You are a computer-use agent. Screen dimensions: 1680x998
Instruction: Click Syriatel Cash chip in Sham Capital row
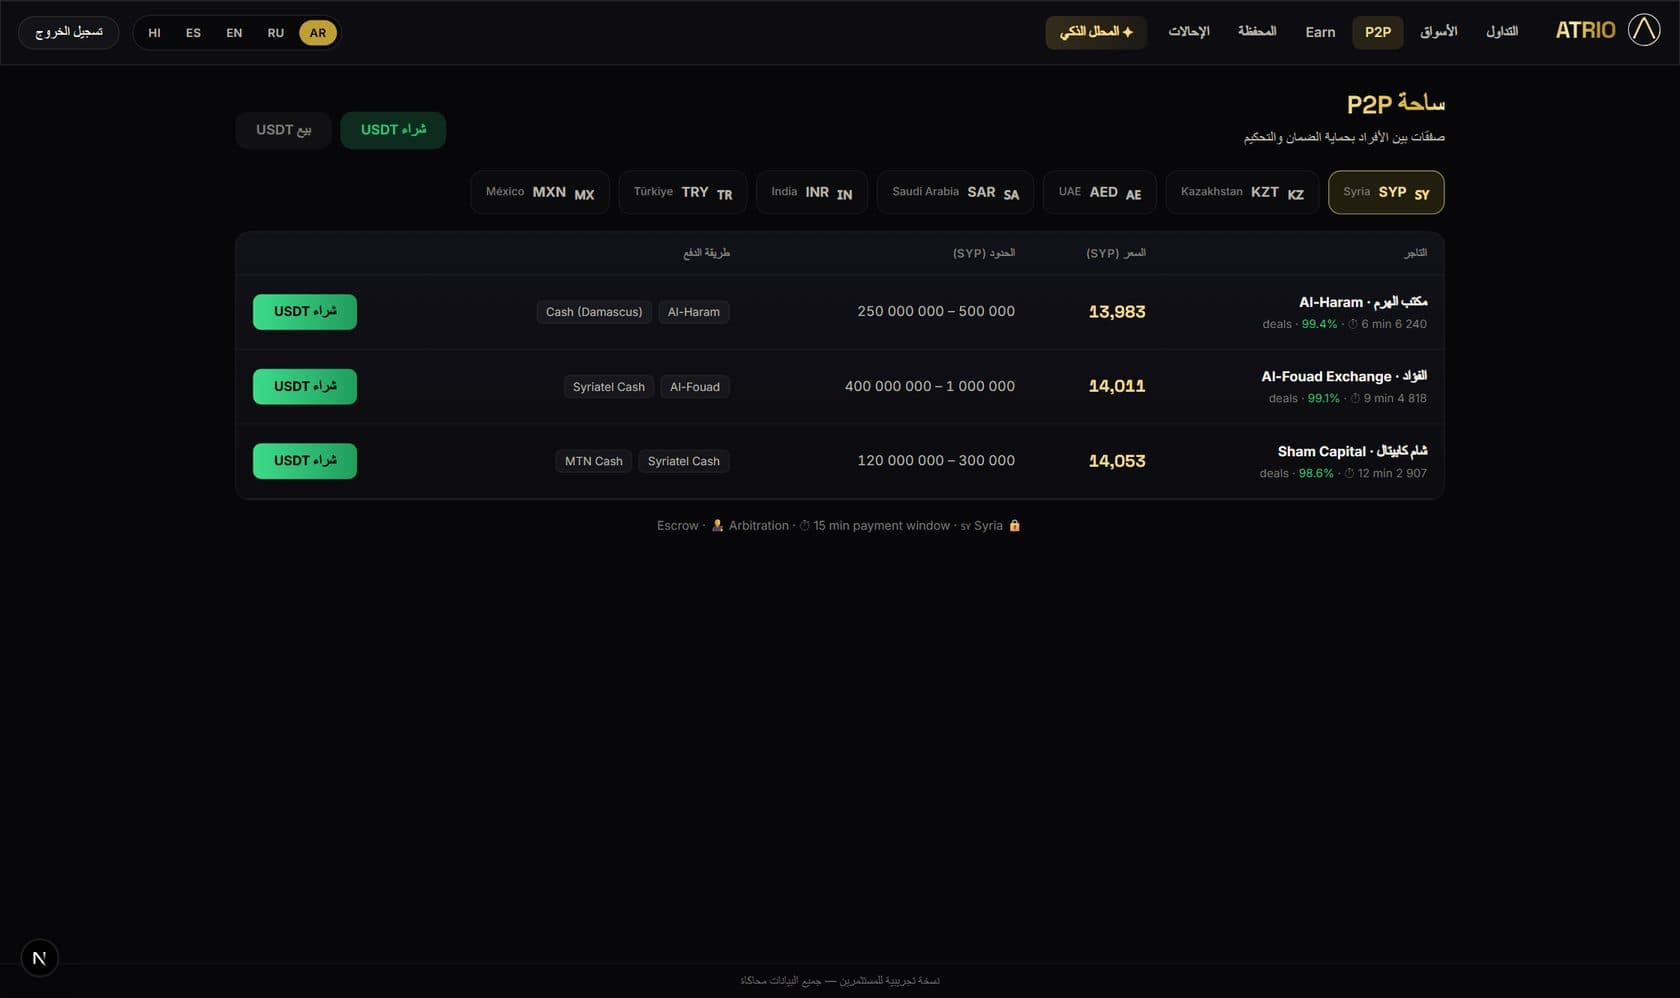click(x=684, y=461)
